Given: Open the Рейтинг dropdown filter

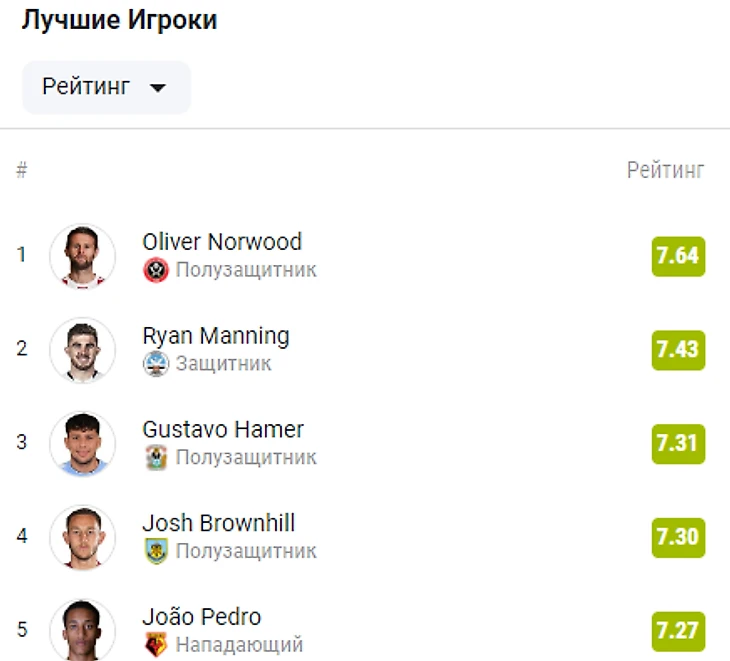Looking at the screenshot, I should 107,87.
